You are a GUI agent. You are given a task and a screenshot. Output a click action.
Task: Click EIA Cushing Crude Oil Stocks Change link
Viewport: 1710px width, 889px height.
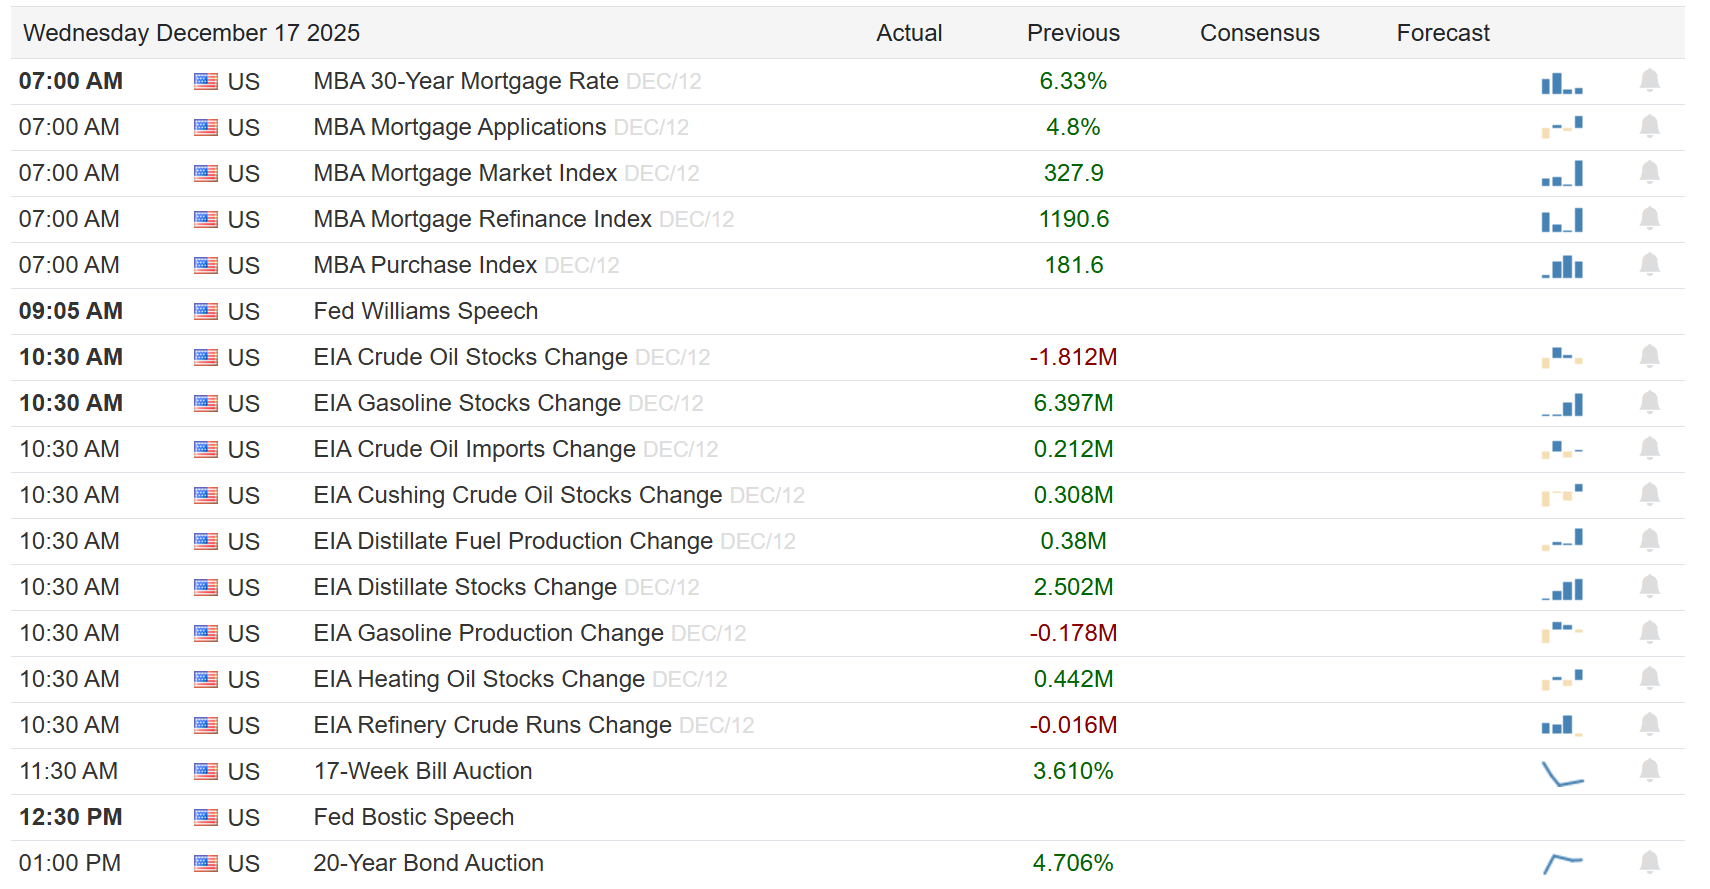pos(517,495)
